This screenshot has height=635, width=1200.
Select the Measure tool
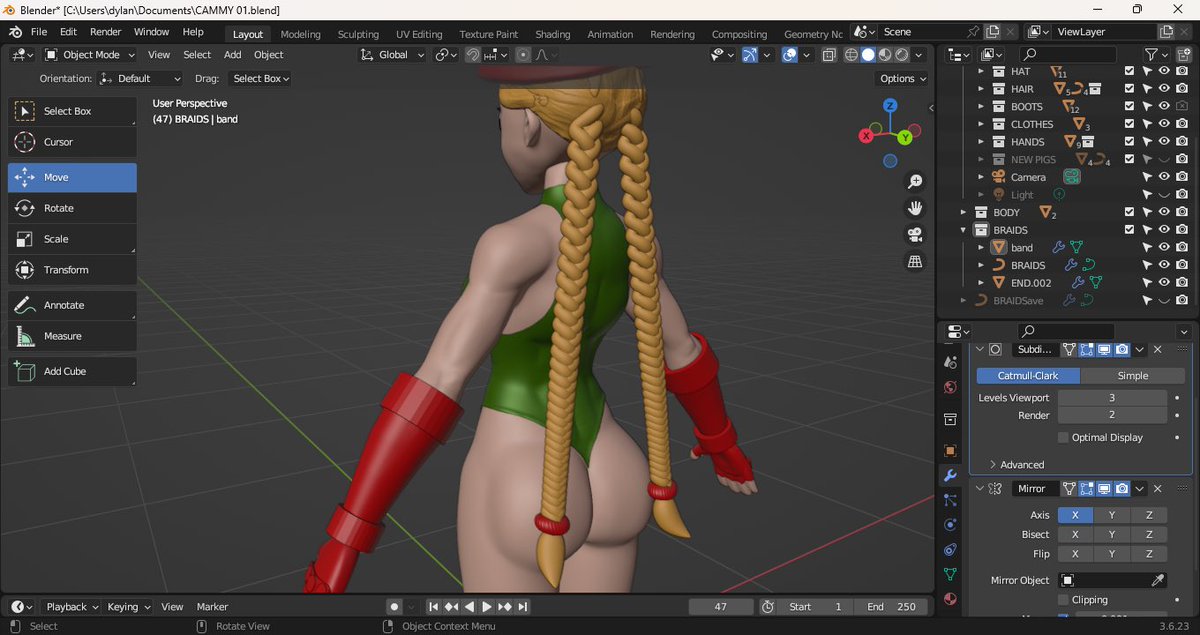72,336
